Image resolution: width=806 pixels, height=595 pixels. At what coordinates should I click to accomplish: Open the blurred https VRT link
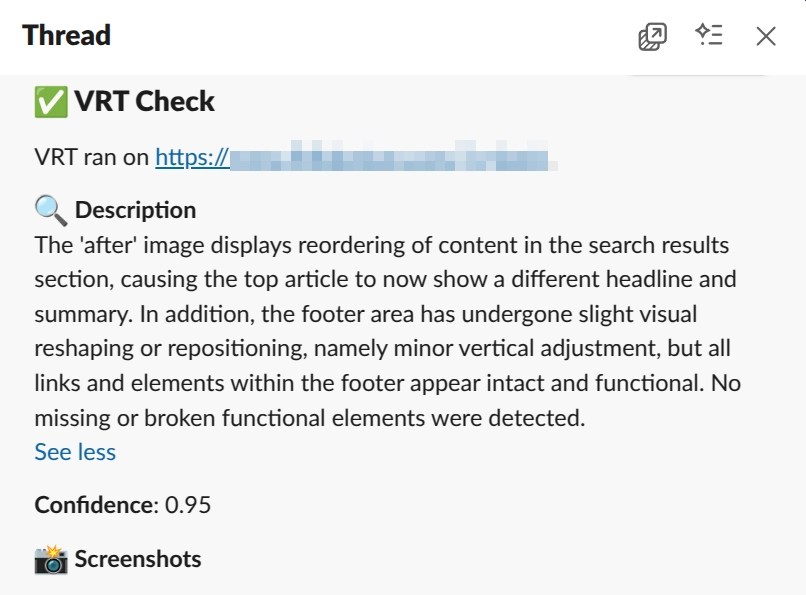(x=353, y=157)
